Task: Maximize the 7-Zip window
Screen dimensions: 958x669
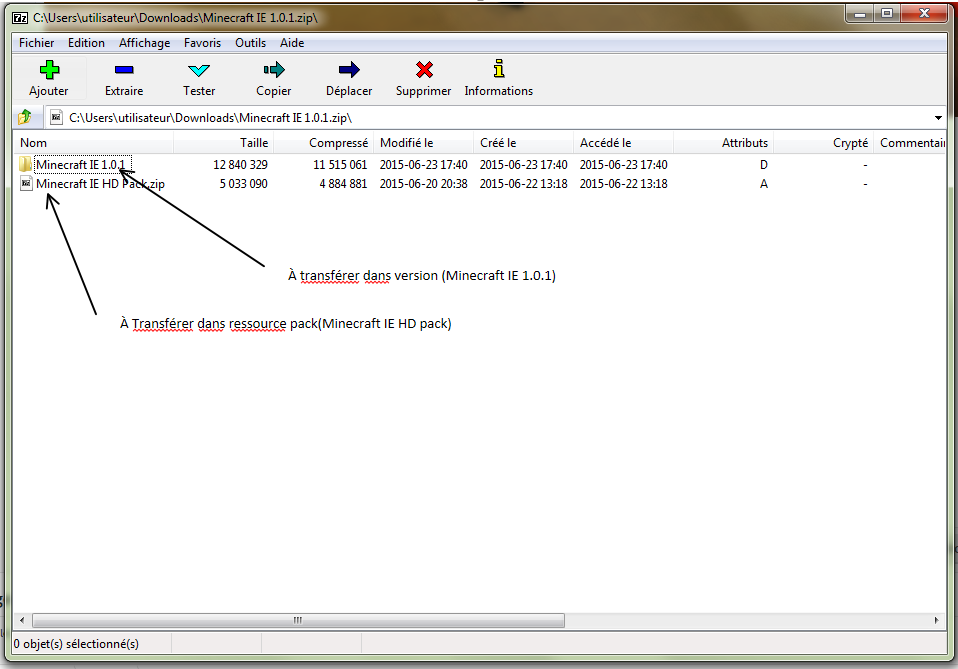Action: click(x=887, y=14)
